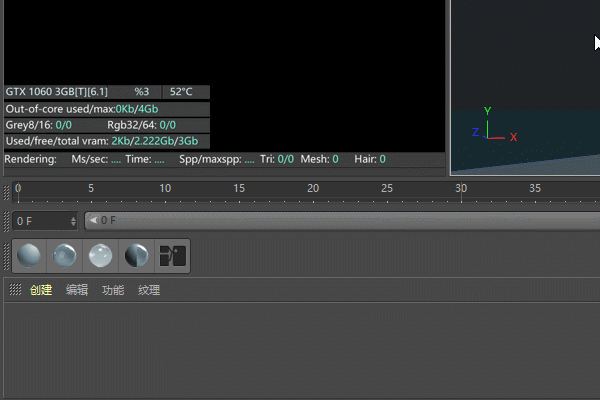Jump to frame 0 on timeline ruler

tap(18, 188)
